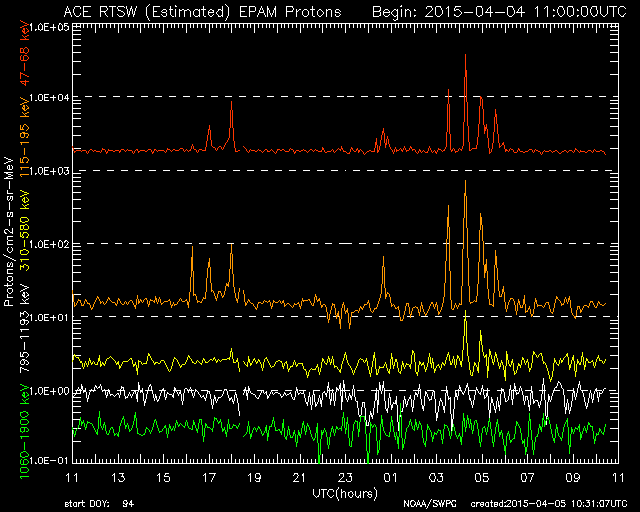This screenshot has height=512, width=640.
Task: Select the green '1060-1900 keV' channel label
Action: tap(25, 431)
